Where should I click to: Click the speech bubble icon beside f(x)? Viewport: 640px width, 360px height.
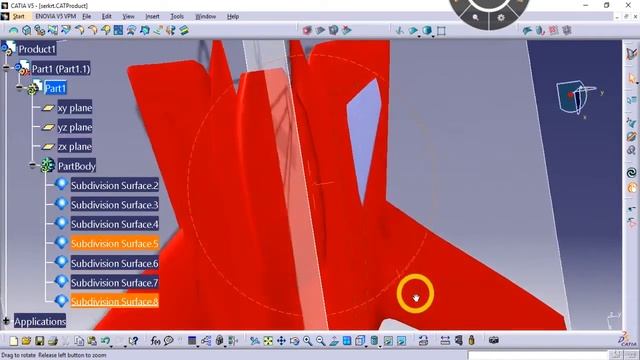(169, 341)
